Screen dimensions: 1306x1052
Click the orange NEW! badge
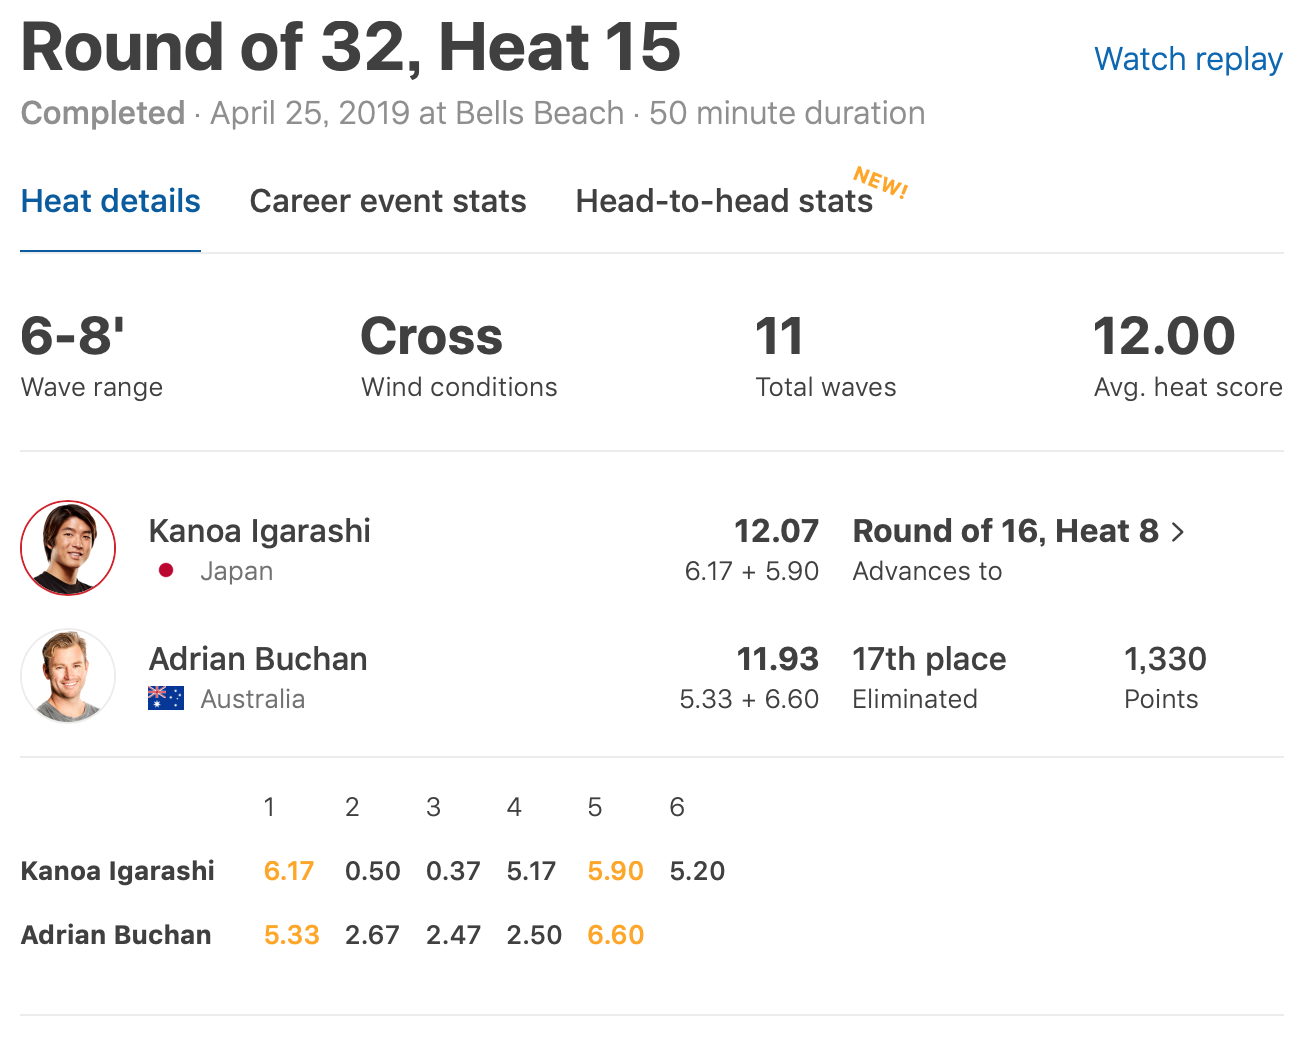click(880, 182)
